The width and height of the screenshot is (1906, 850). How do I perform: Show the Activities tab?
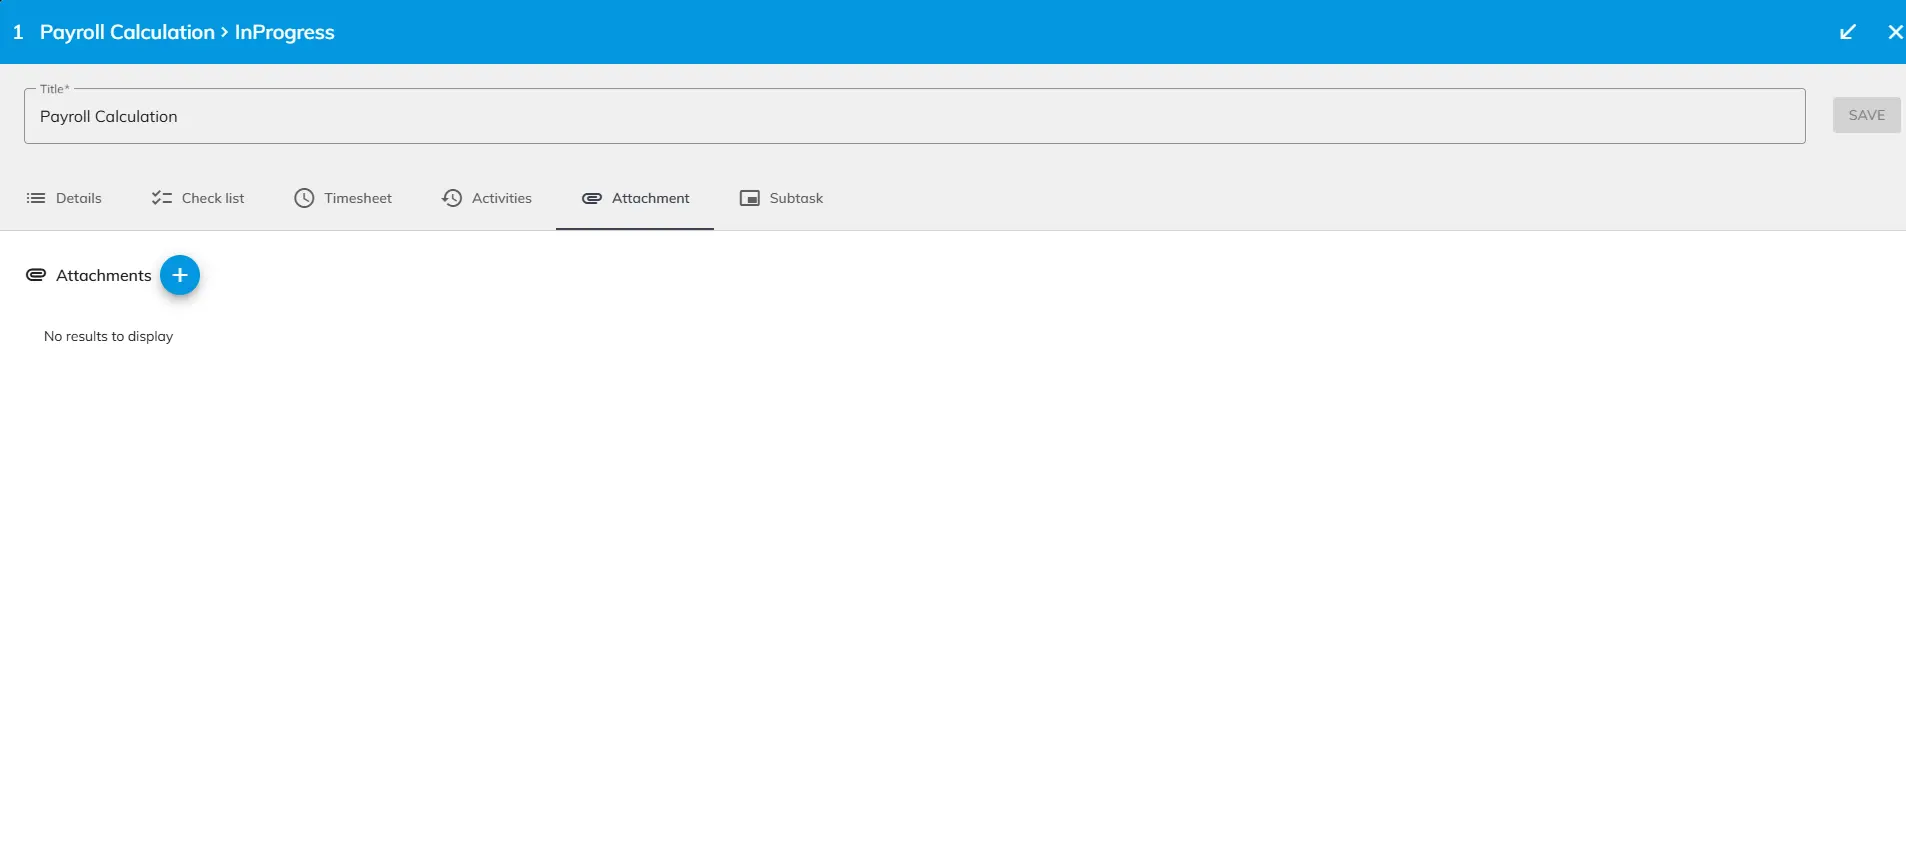coord(501,198)
